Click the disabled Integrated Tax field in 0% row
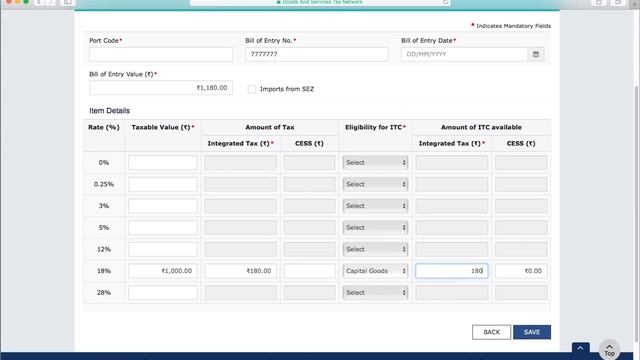This screenshot has height=360, width=640. (x=240, y=162)
